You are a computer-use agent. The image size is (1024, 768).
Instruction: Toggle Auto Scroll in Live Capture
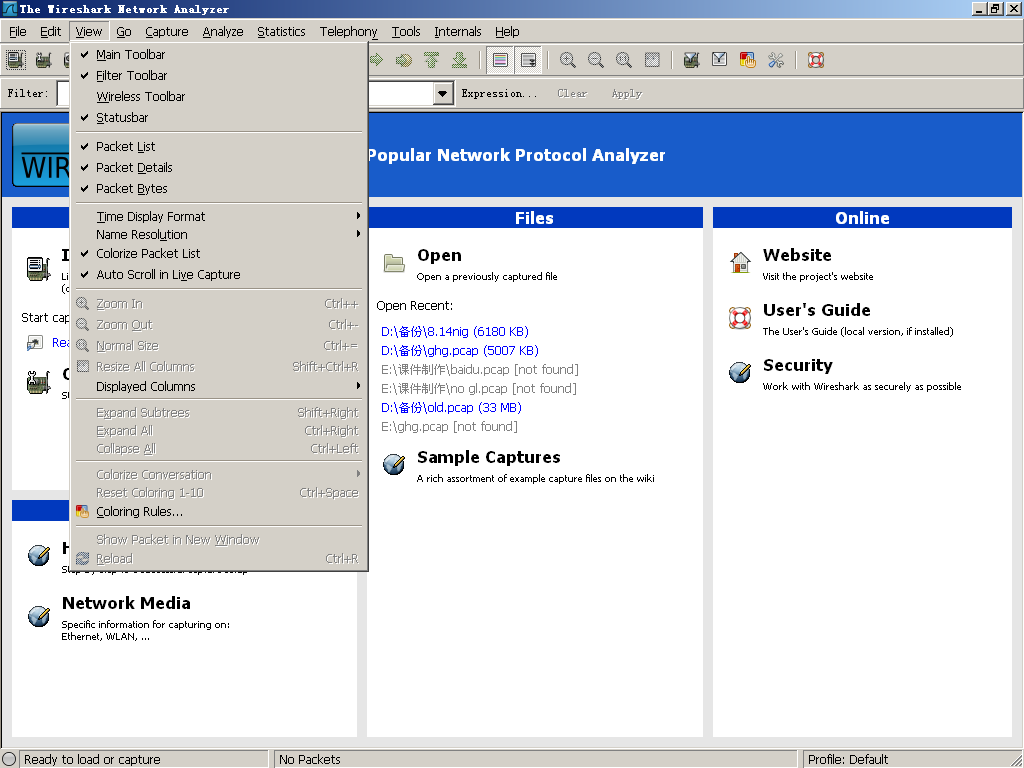(219, 274)
